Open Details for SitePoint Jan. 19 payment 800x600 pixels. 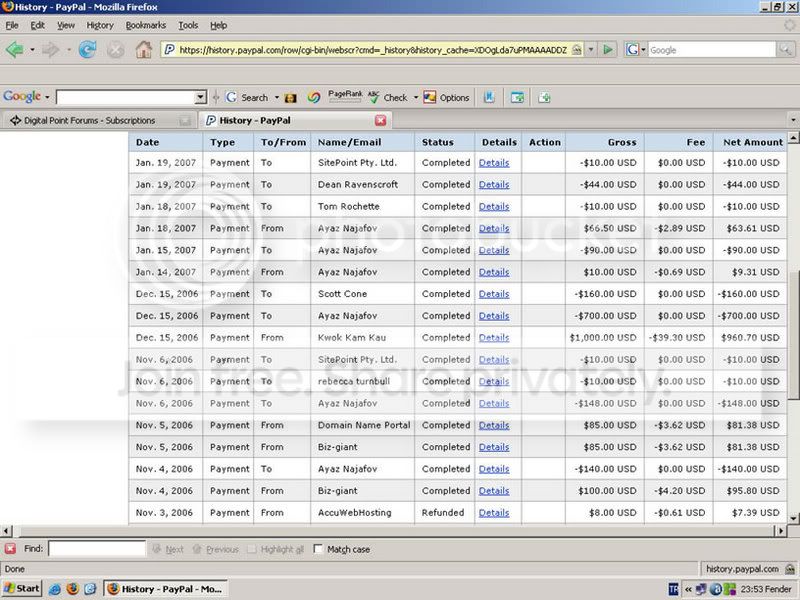(x=494, y=163)
